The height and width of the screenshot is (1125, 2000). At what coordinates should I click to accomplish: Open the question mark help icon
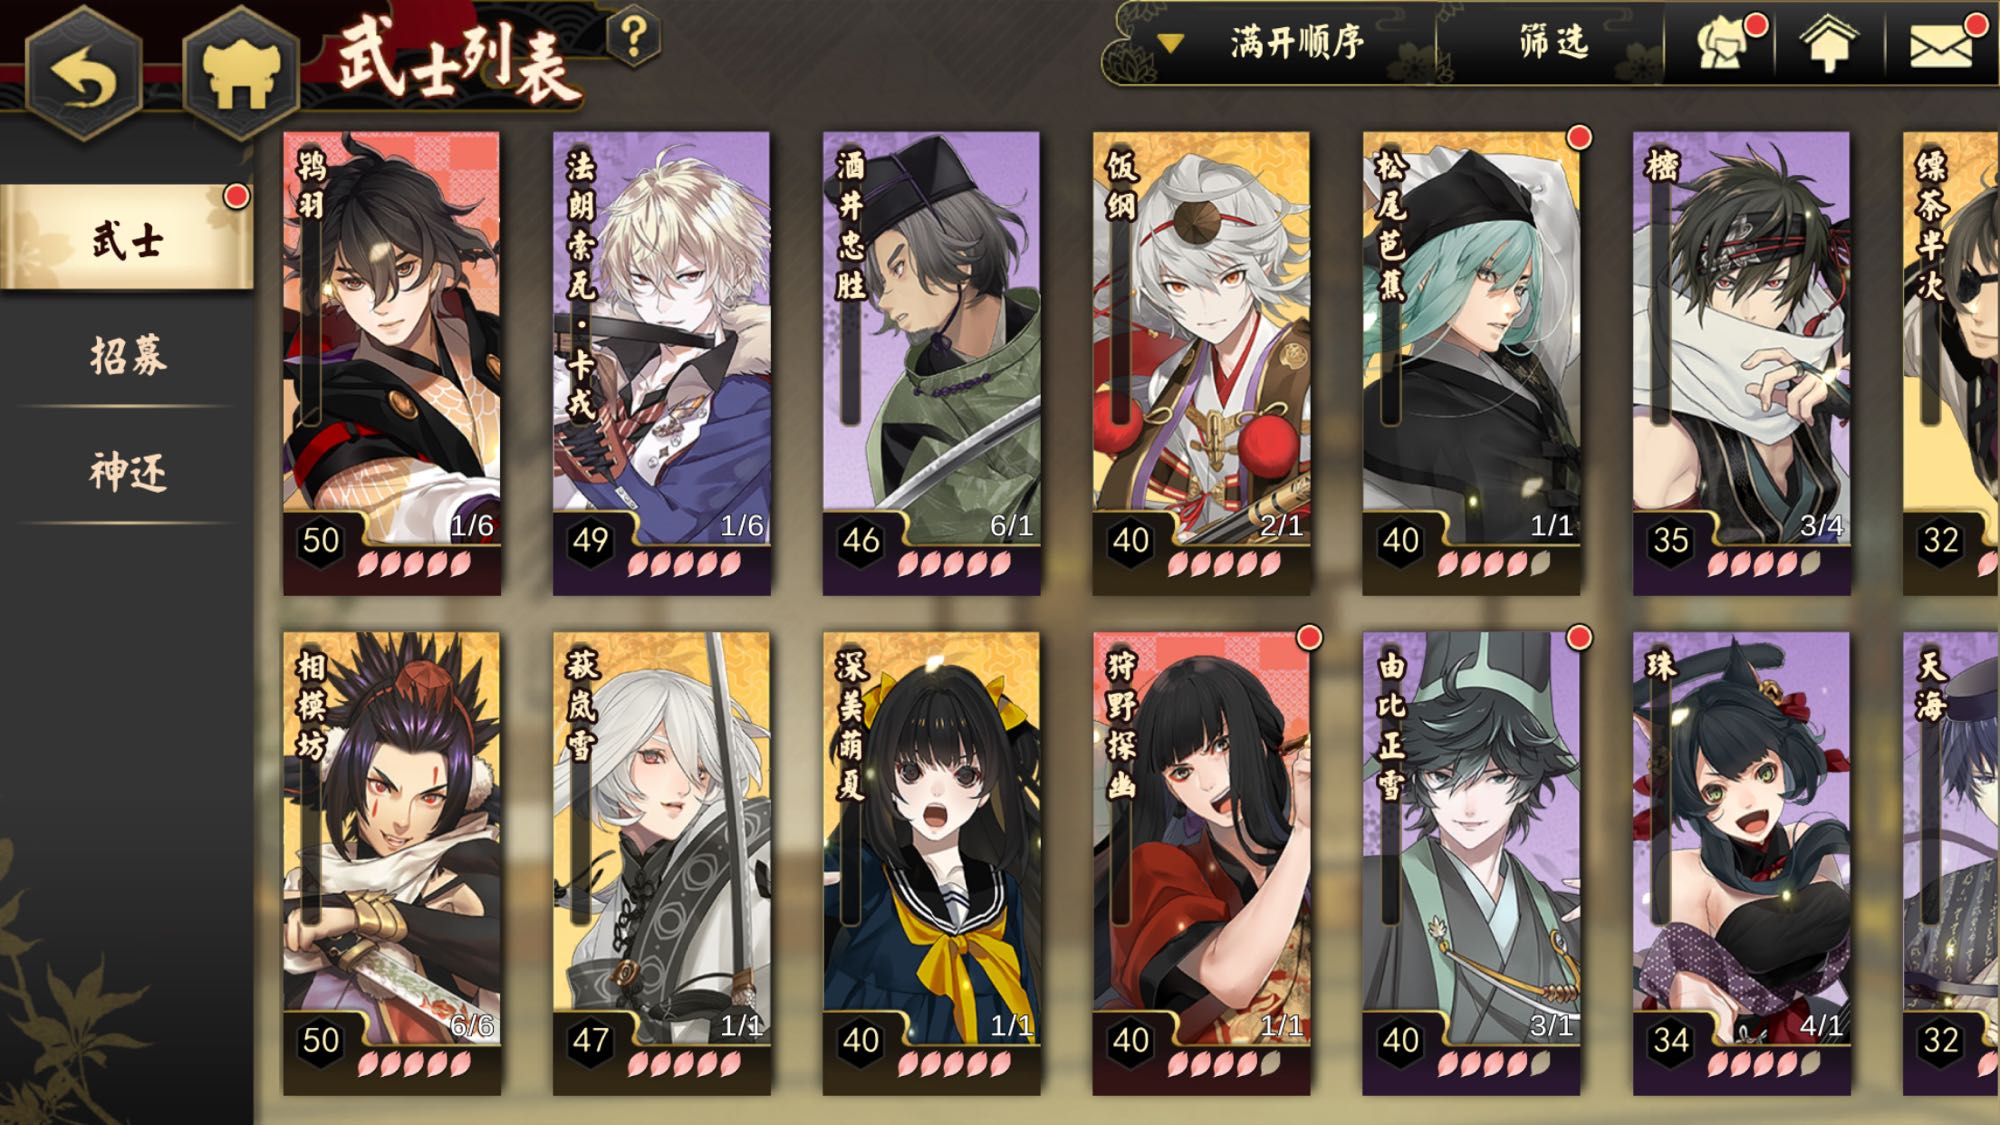(x=634, y=38)
